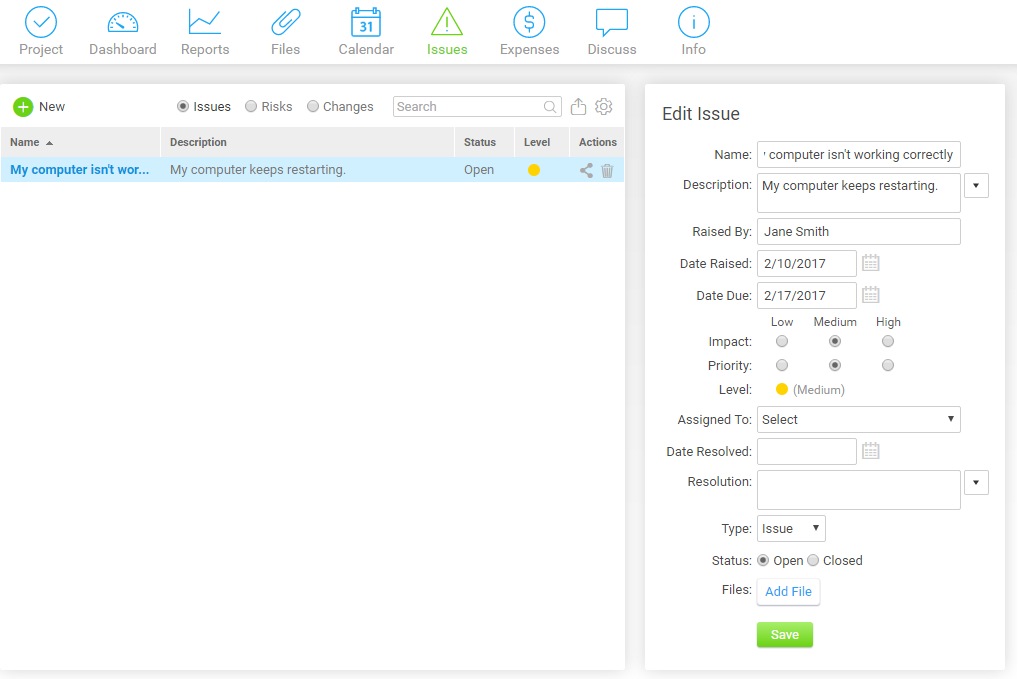Select the Issues tab
The image size is (1018, 679).
(x=447, y=32)
